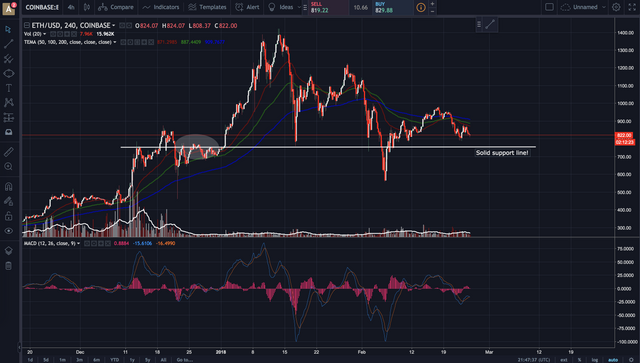
Task: Grab the floating drawing toolbar handle
Action: (479, 24)
